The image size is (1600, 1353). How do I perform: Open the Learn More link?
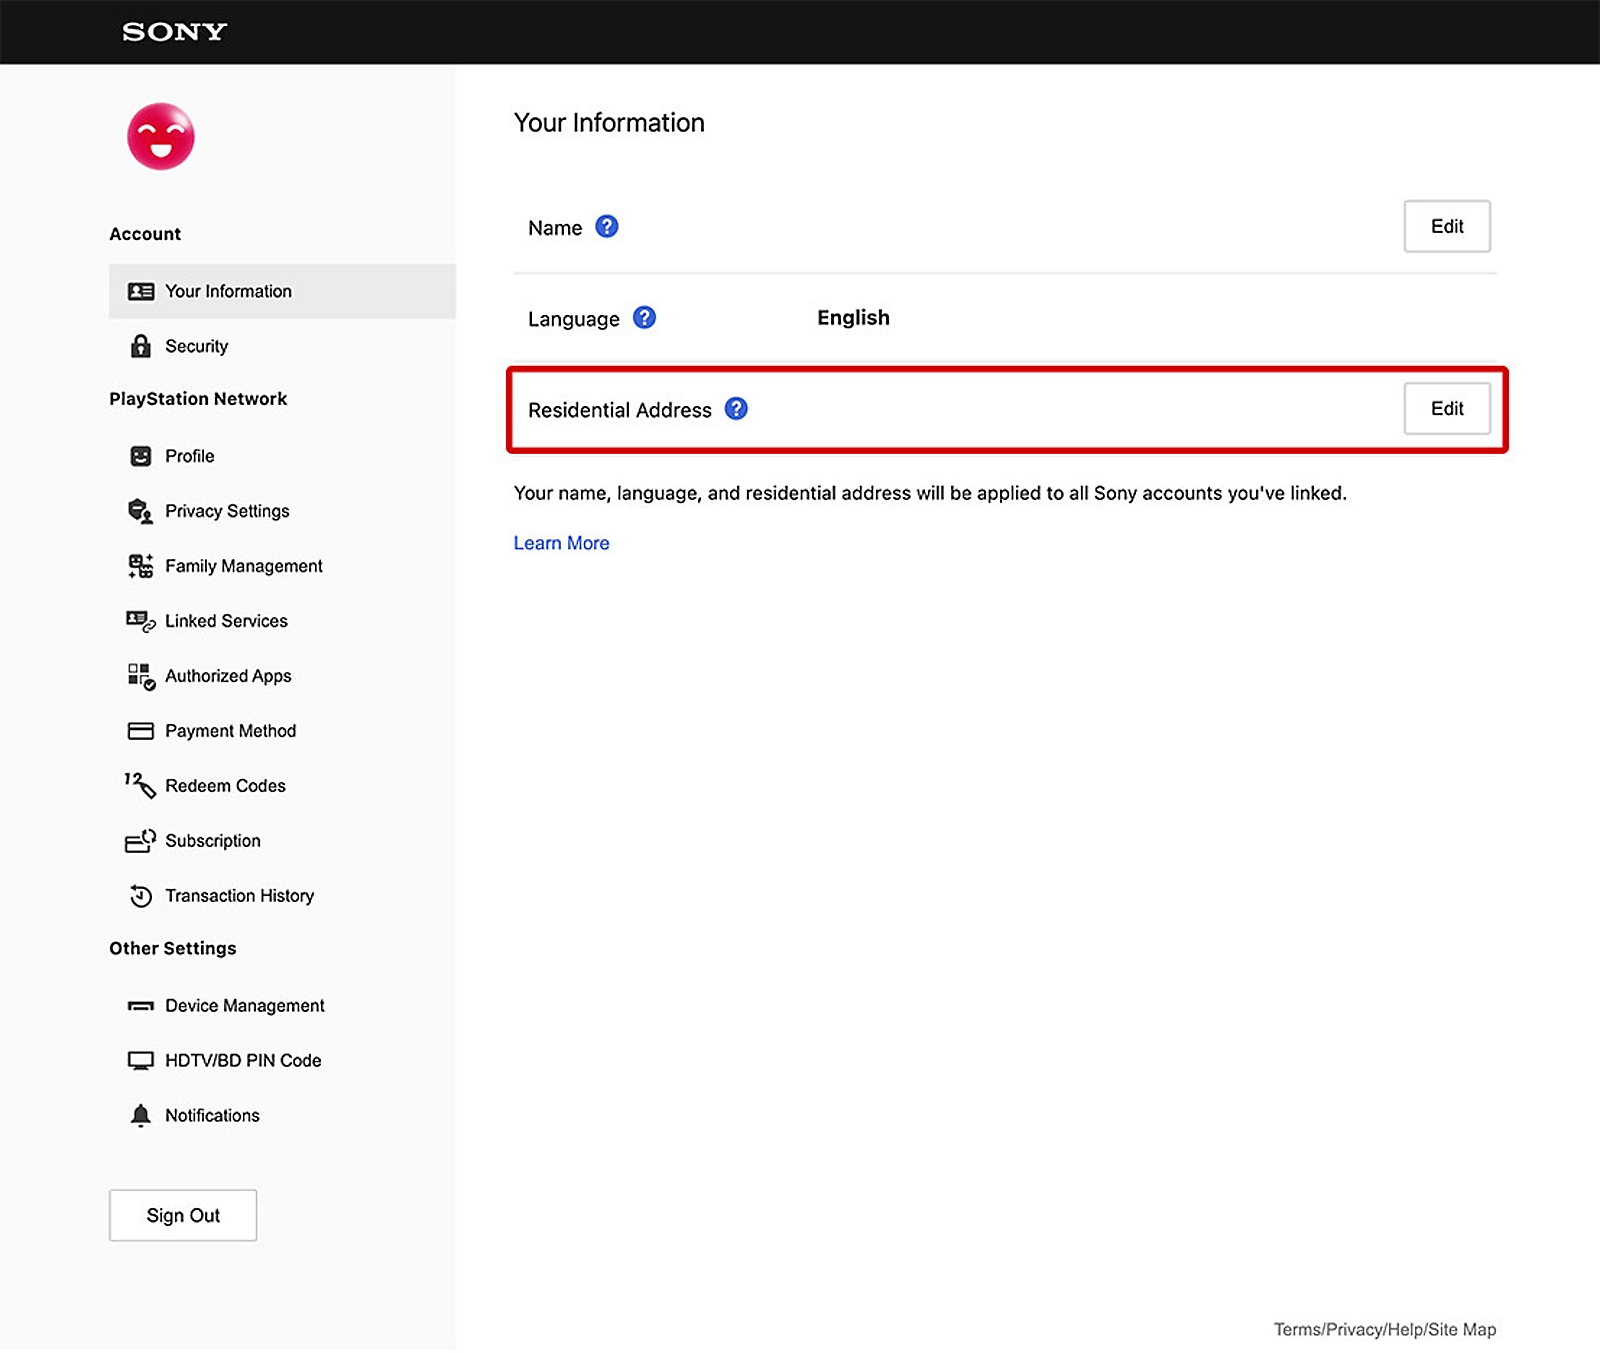(x=561, y=543)
